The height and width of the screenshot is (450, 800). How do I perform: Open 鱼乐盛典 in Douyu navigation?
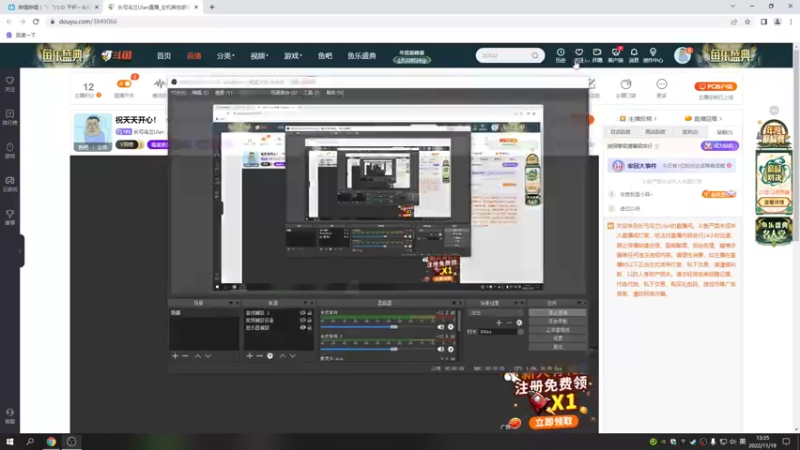click(362, 56)
